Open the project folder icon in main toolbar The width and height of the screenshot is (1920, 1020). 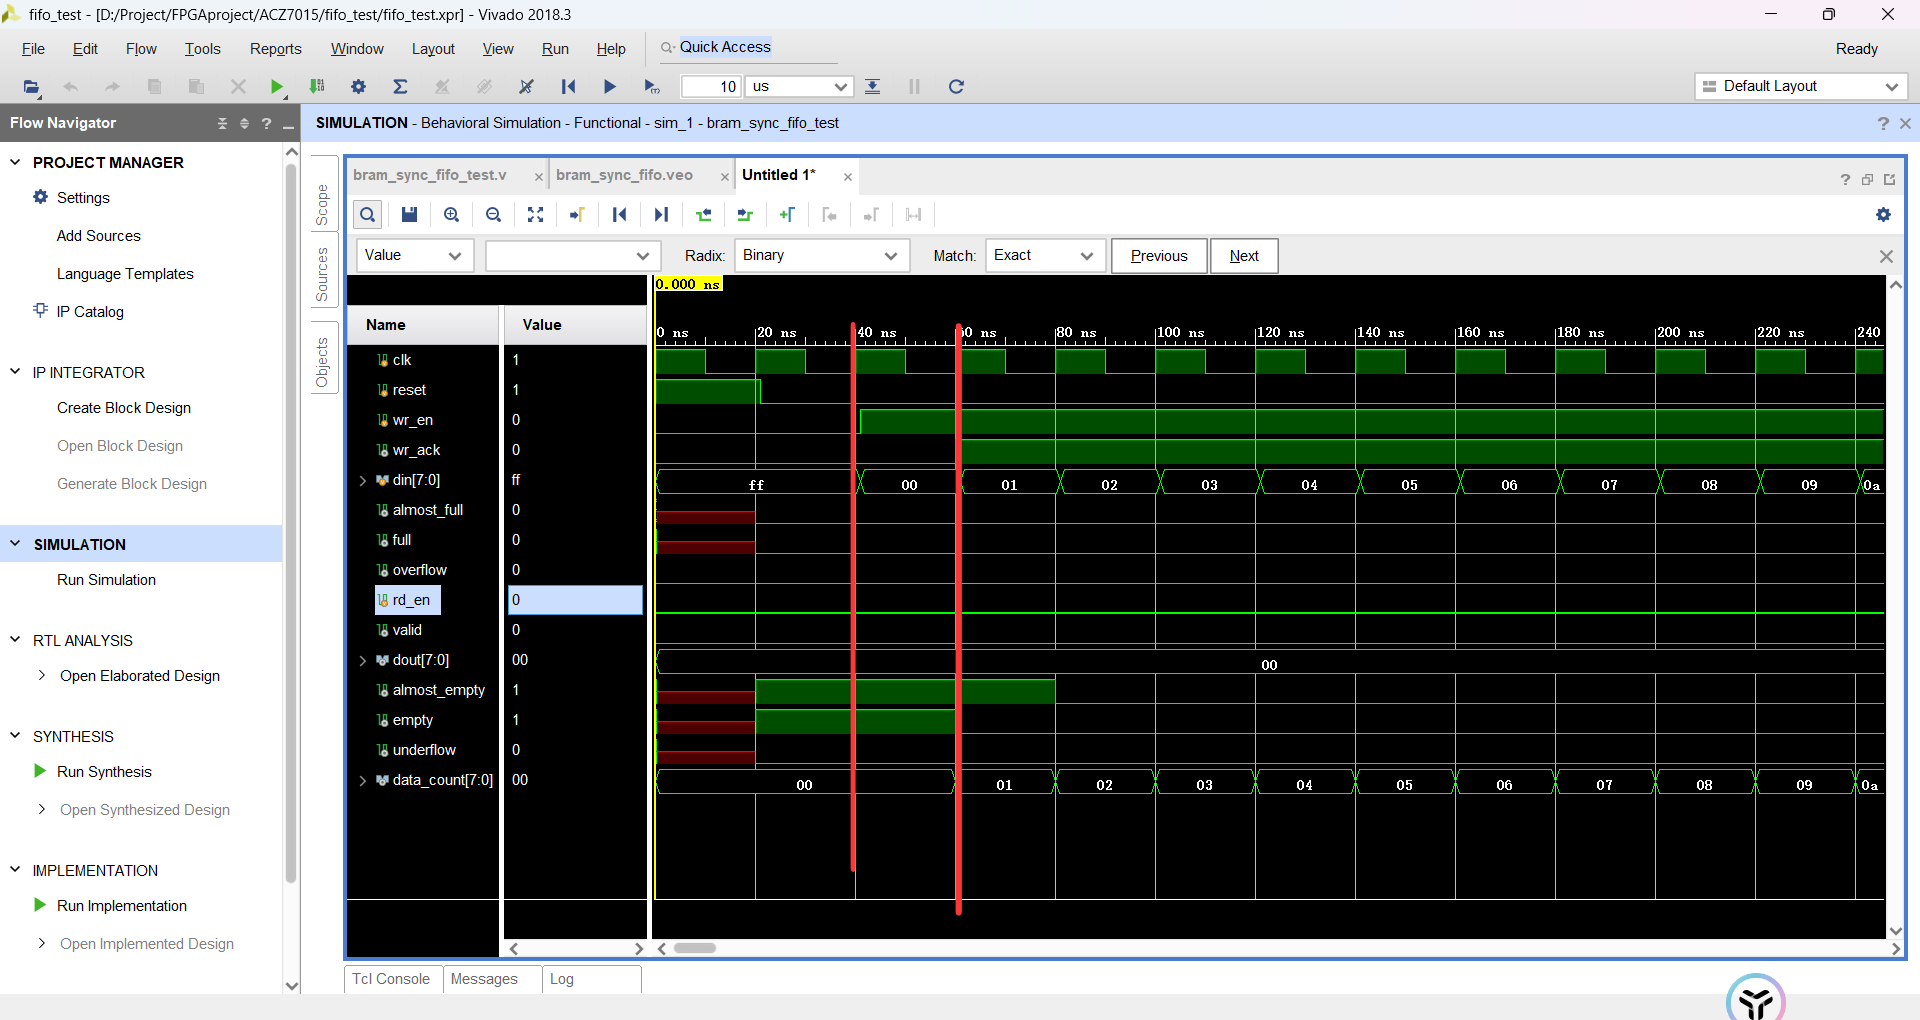pyautogui.click(x=32, y=87)
